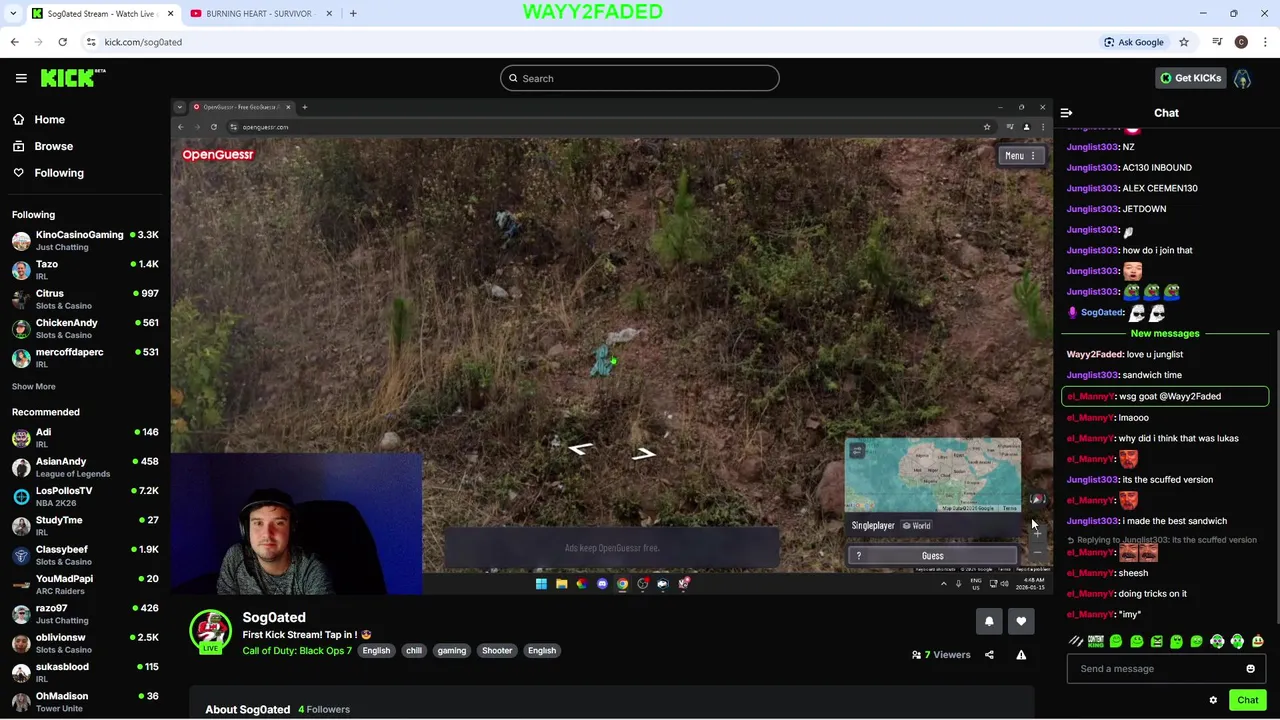Open ChickenAndy channel
This screenshot has width=1280, height=720.
tap(85, 328)
